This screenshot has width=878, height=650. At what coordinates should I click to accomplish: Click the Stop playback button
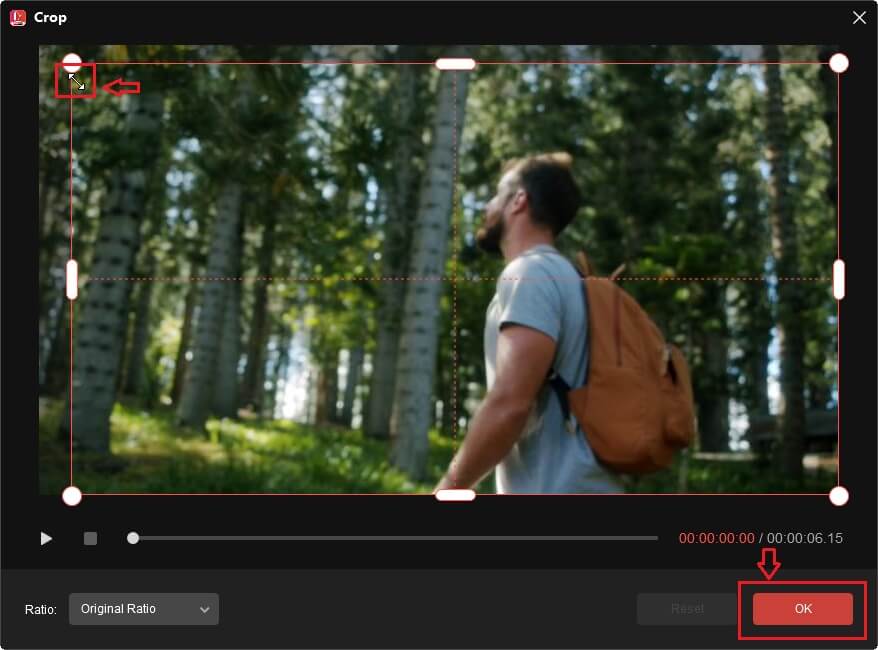tap(90, 538)
